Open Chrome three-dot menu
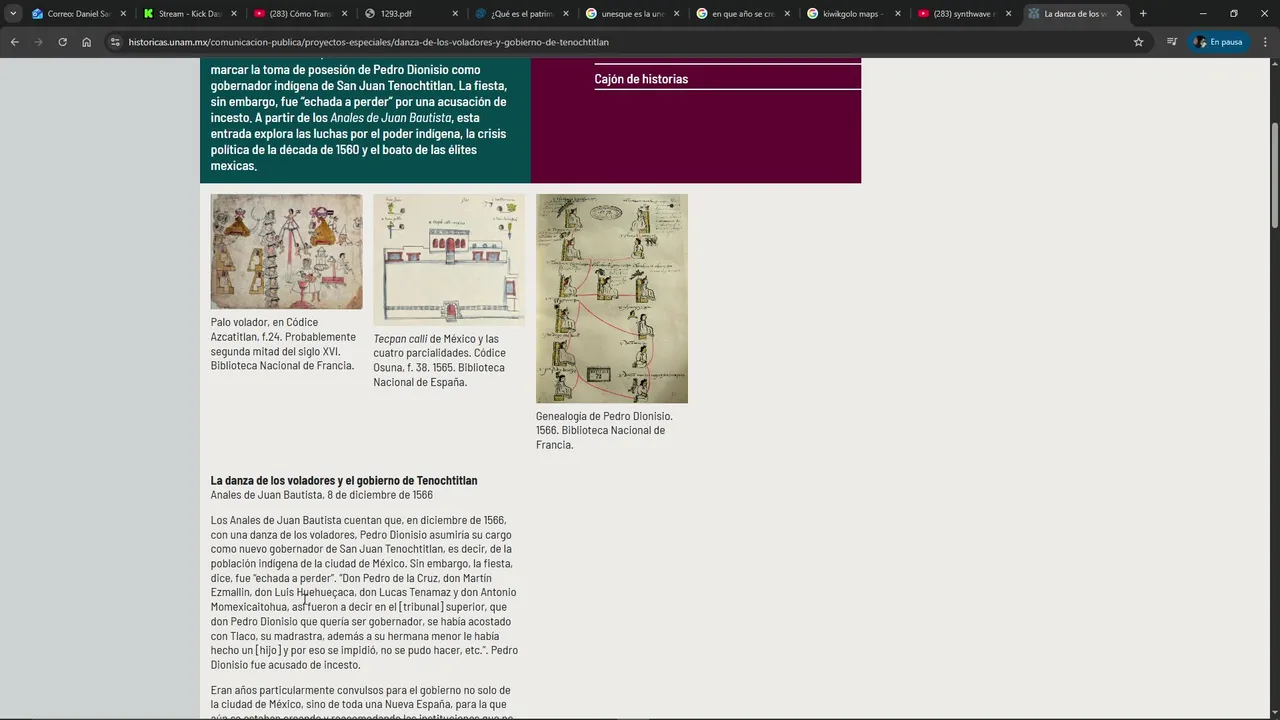1280x720 pixels. (1265, 42)
